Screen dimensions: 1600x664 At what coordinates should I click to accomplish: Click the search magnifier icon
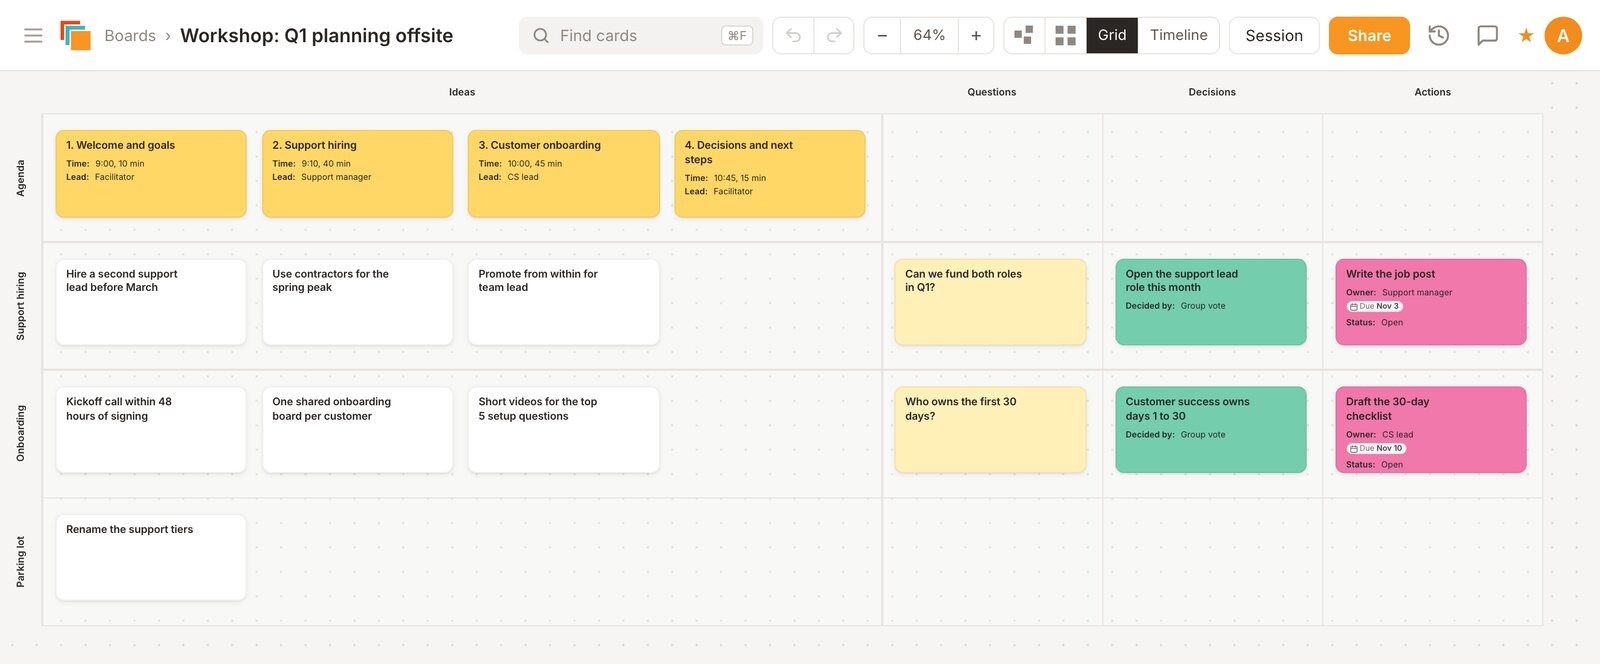click(x=541, y=36)
